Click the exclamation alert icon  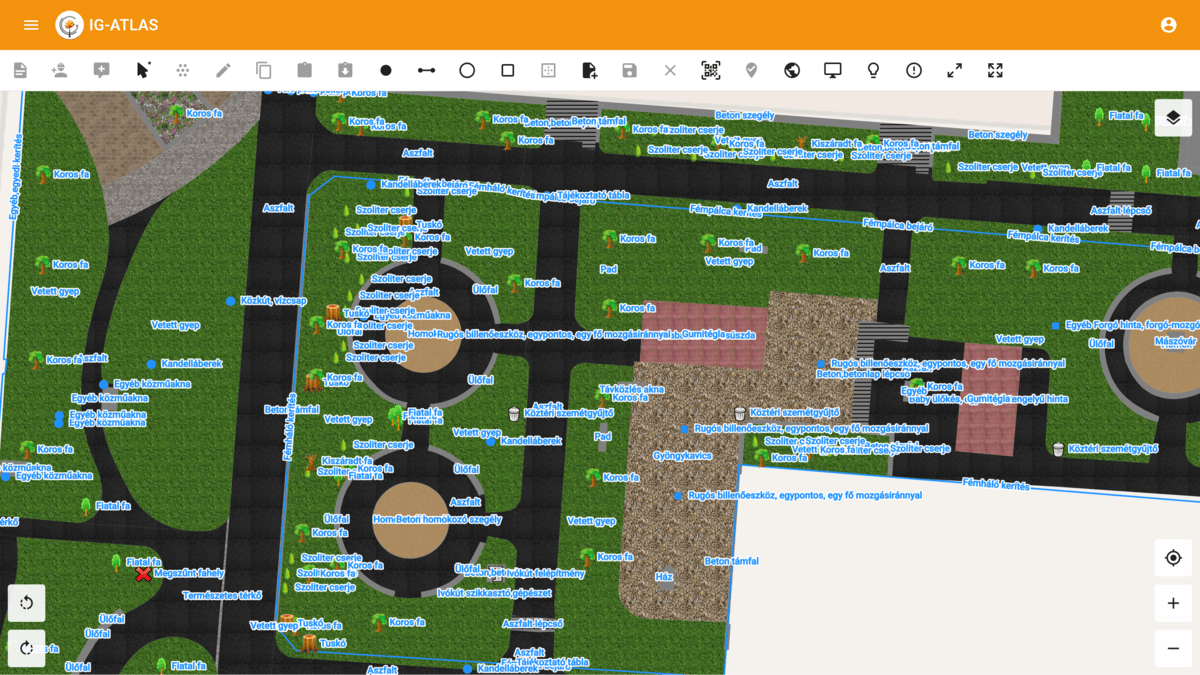(x=914, y=71)
